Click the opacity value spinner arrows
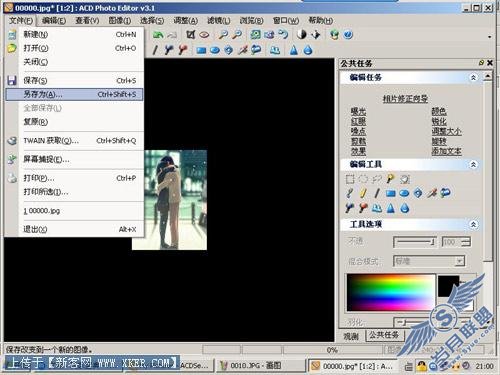 coord(467,242)
